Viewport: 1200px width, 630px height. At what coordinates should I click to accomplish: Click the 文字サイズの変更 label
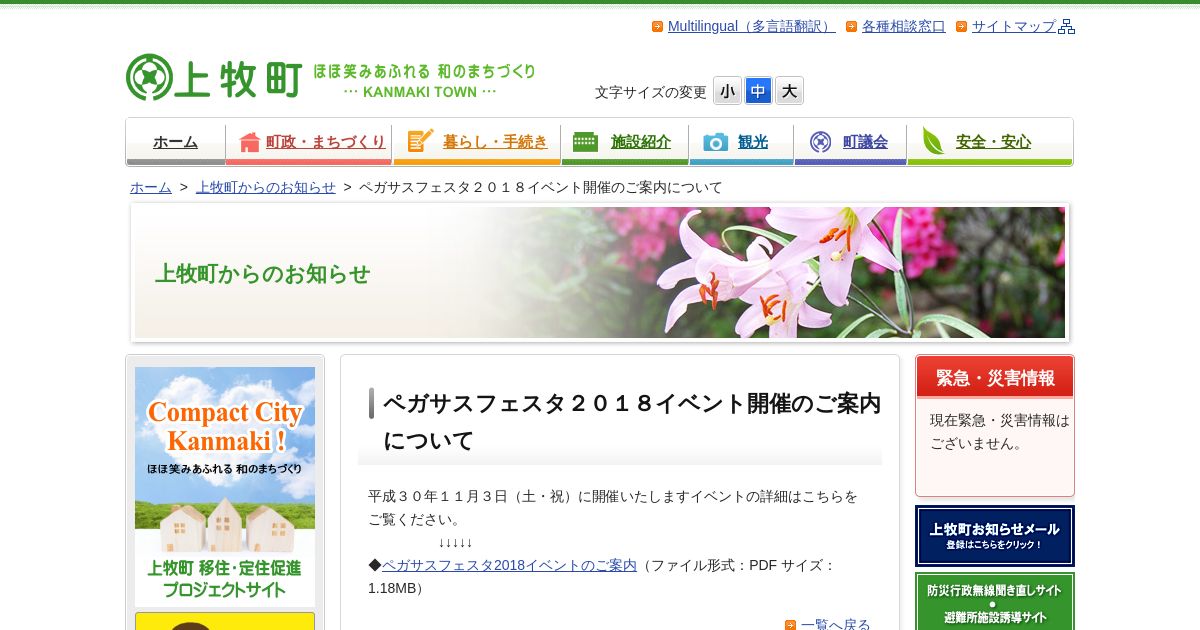pos(651,92)
